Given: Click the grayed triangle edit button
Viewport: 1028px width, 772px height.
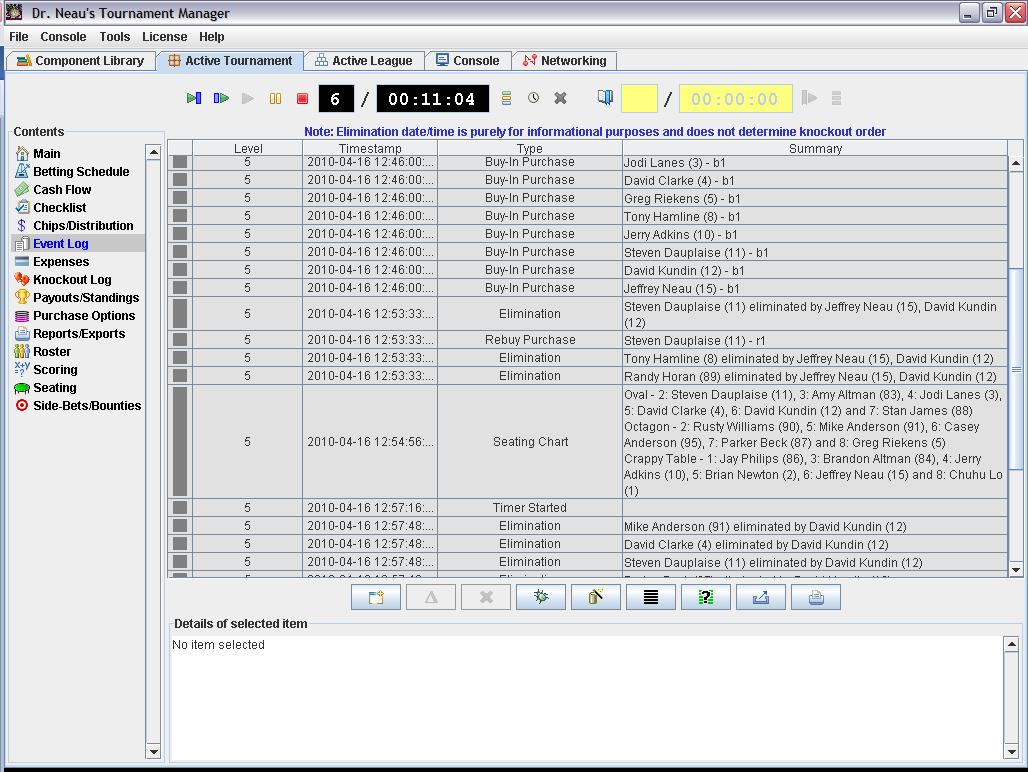Looking at the screenshot, I should coord(431,597).
